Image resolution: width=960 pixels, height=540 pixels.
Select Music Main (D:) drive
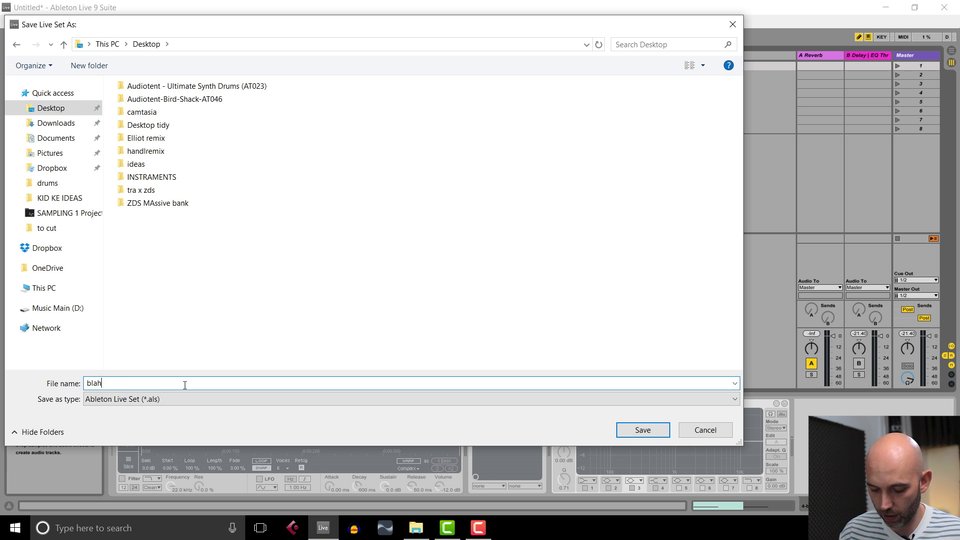tap(58, 308)
